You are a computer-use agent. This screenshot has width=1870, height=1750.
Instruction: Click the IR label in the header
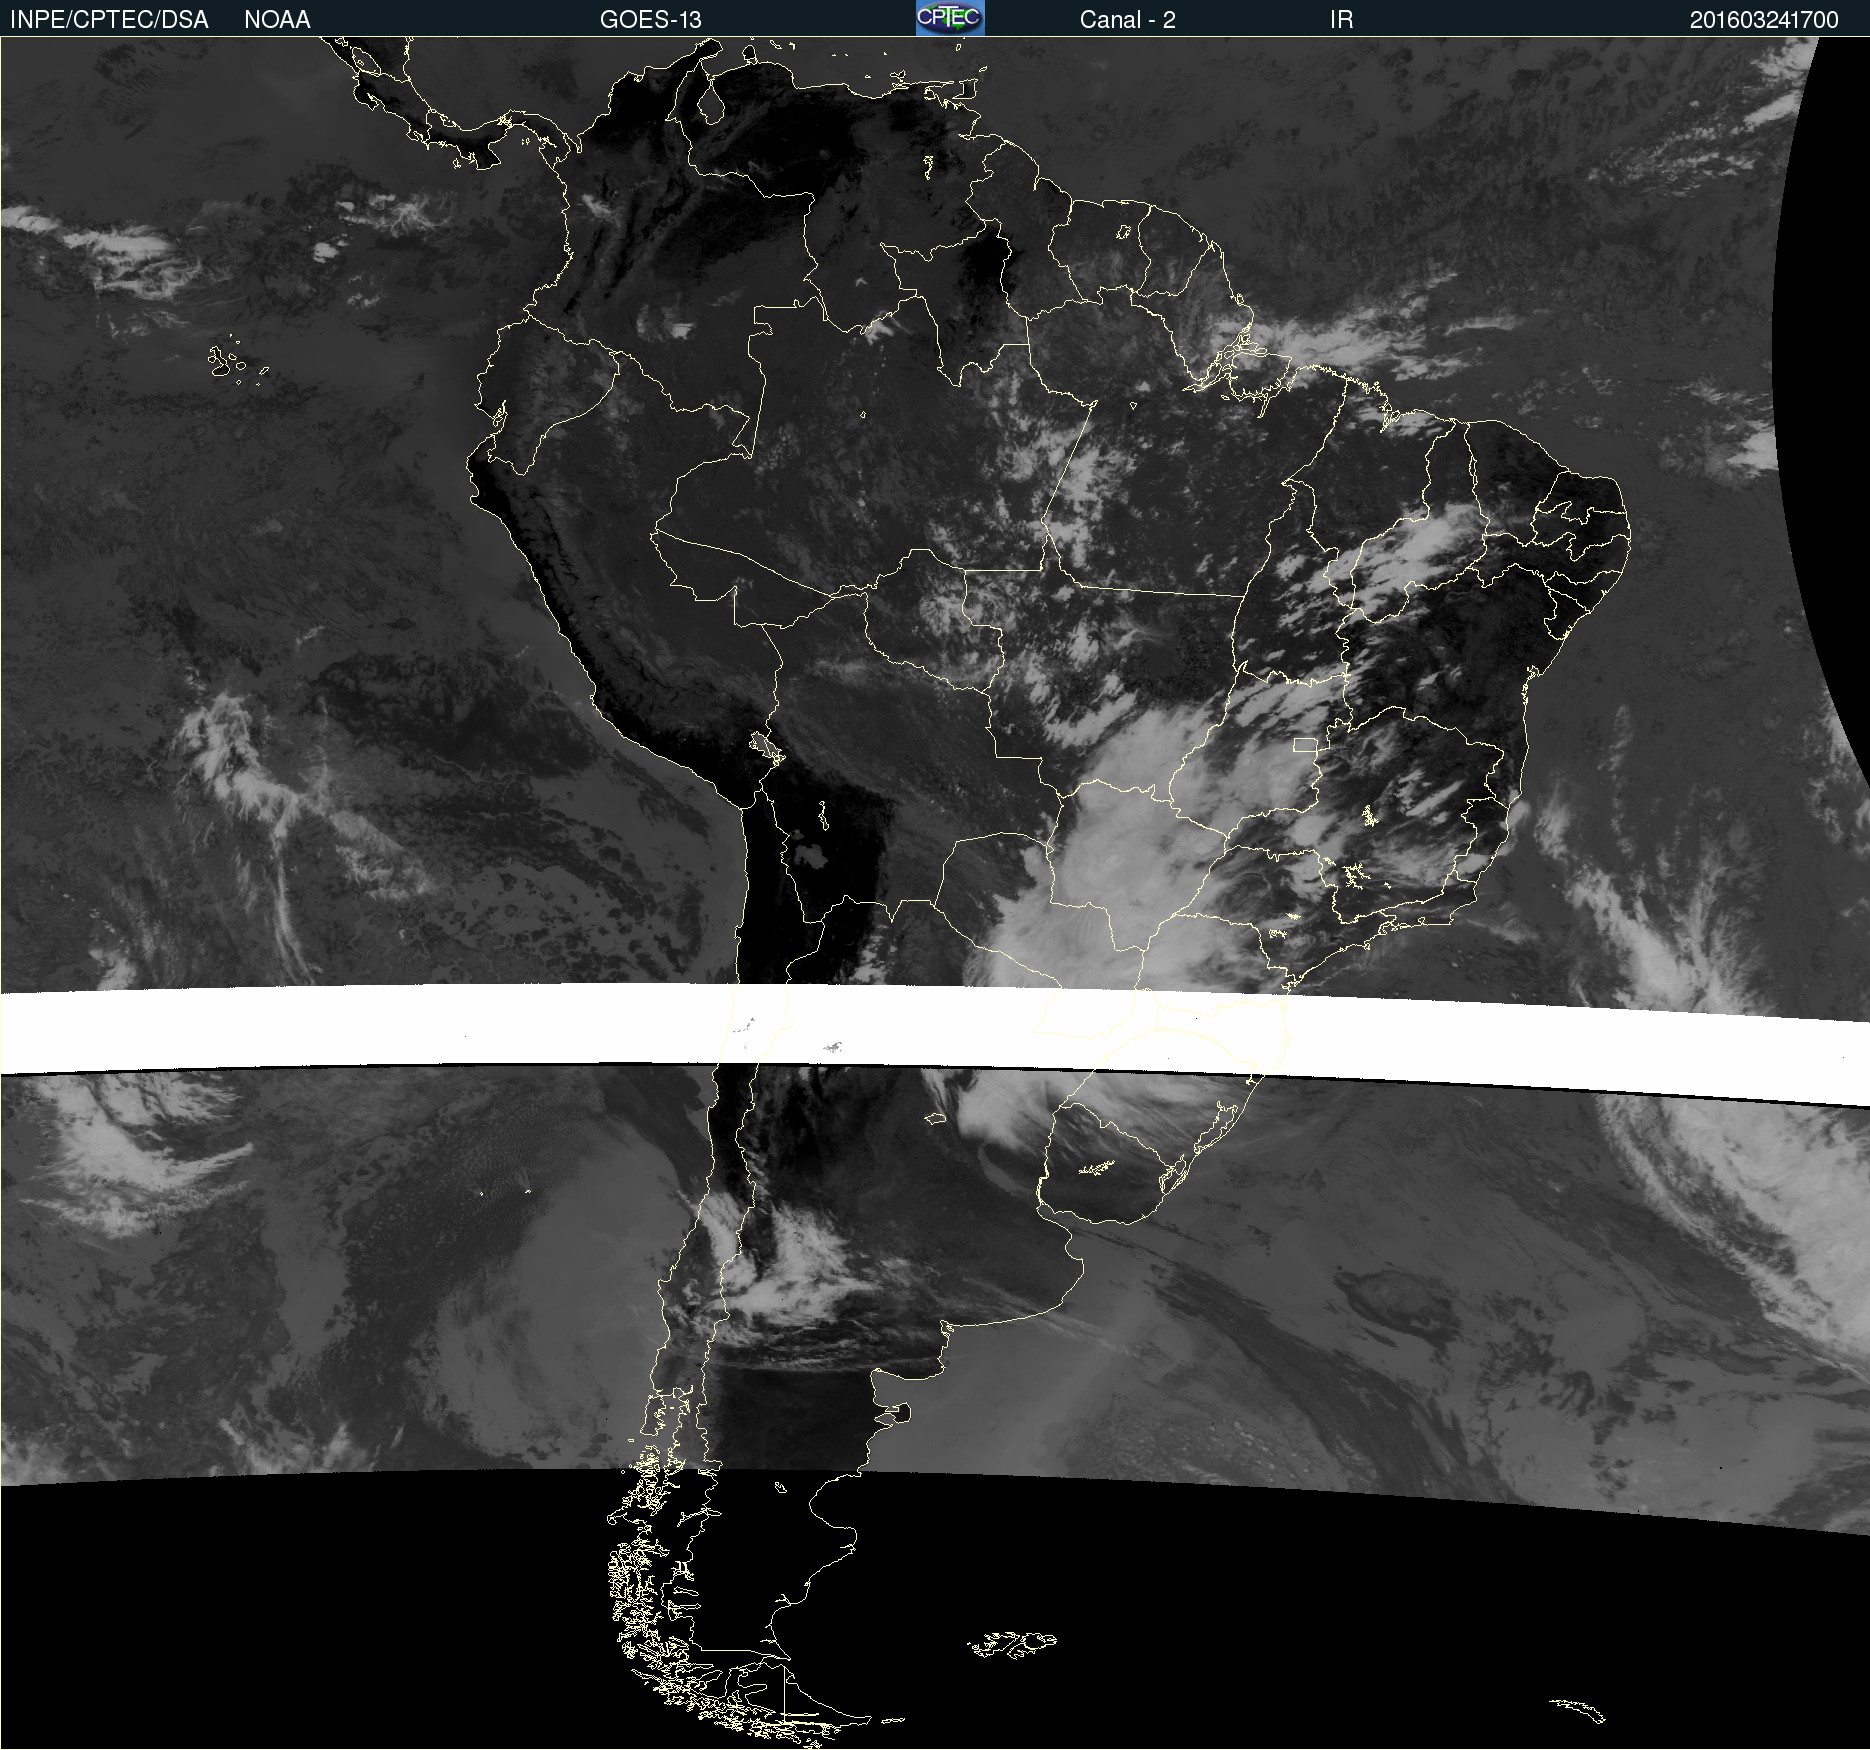tap(1341, 20)
